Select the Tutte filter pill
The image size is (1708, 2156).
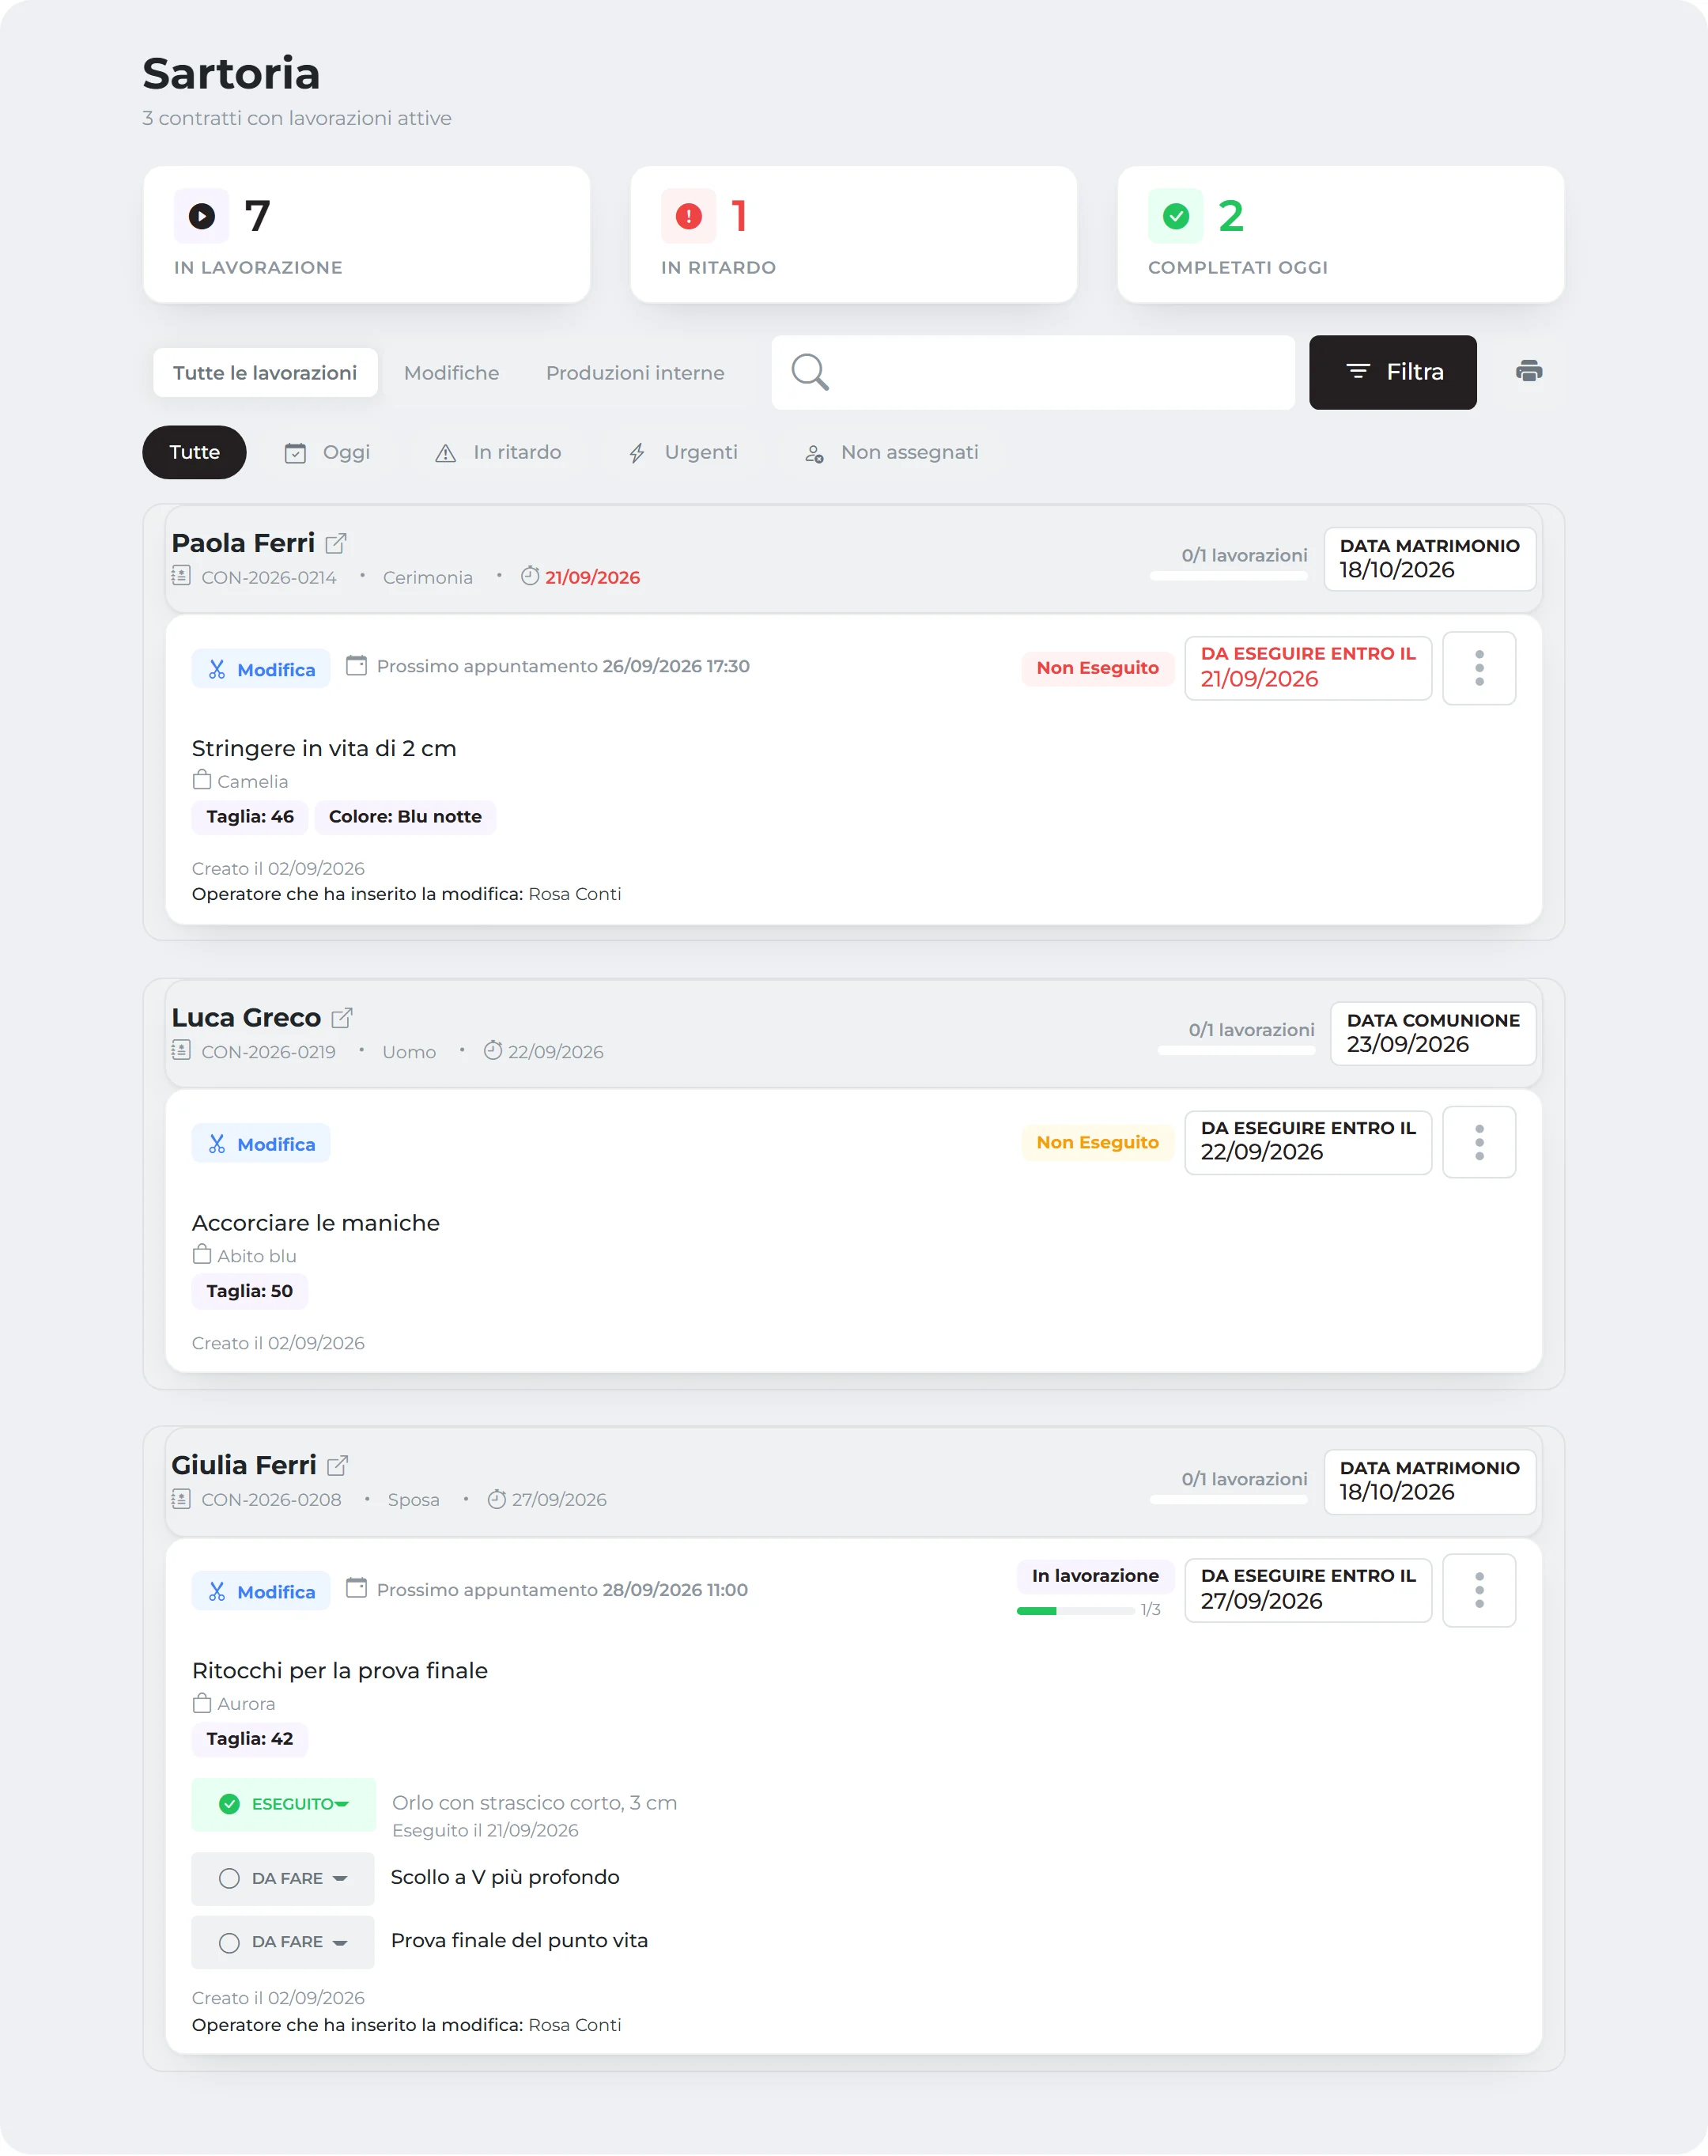pyautogui.click(x=194, y=452)
